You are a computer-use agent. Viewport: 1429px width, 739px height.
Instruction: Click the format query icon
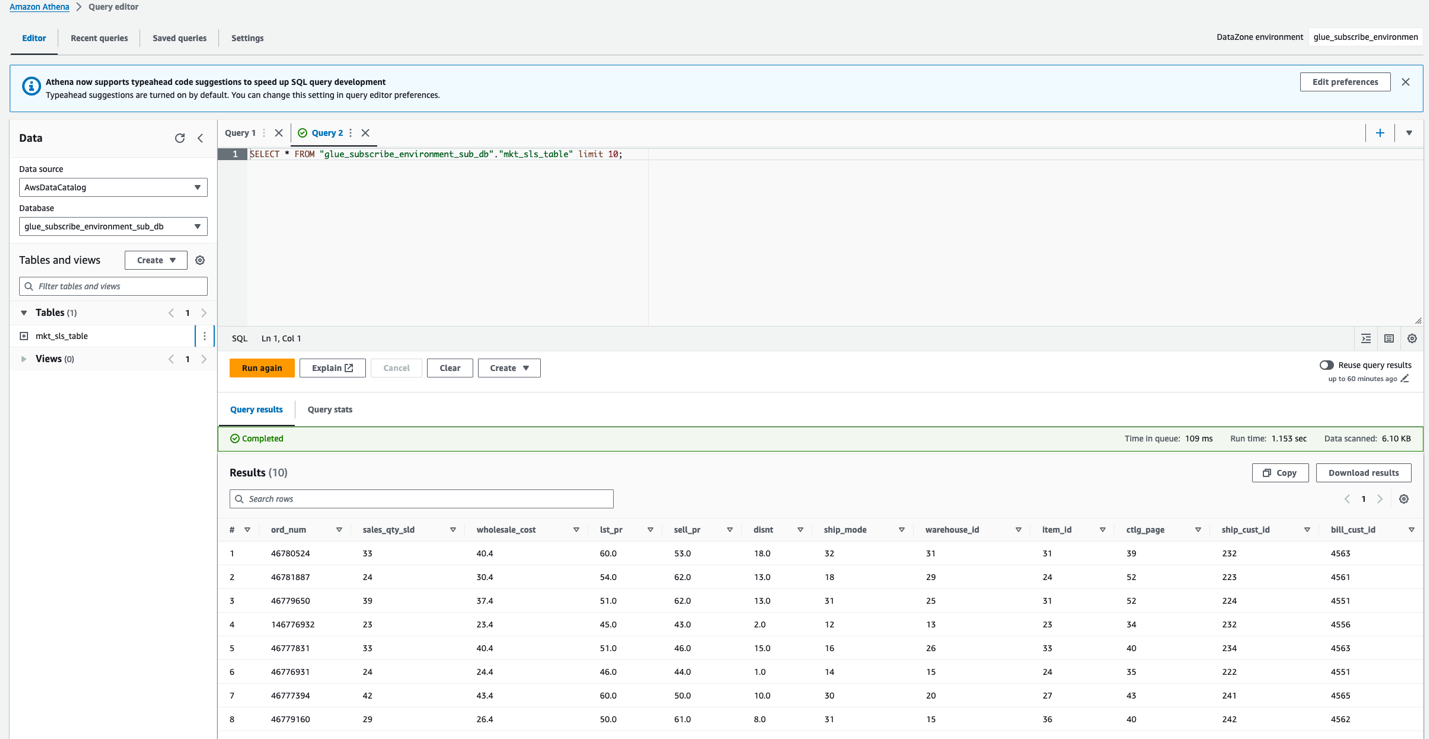(x=1366, y=339)
